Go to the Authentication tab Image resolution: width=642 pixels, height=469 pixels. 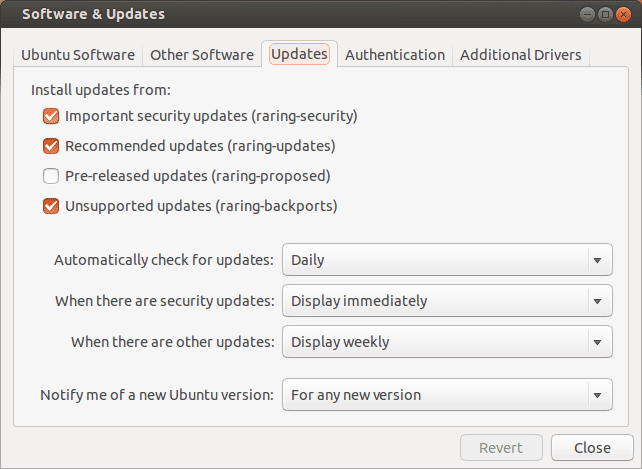point(395,55)
